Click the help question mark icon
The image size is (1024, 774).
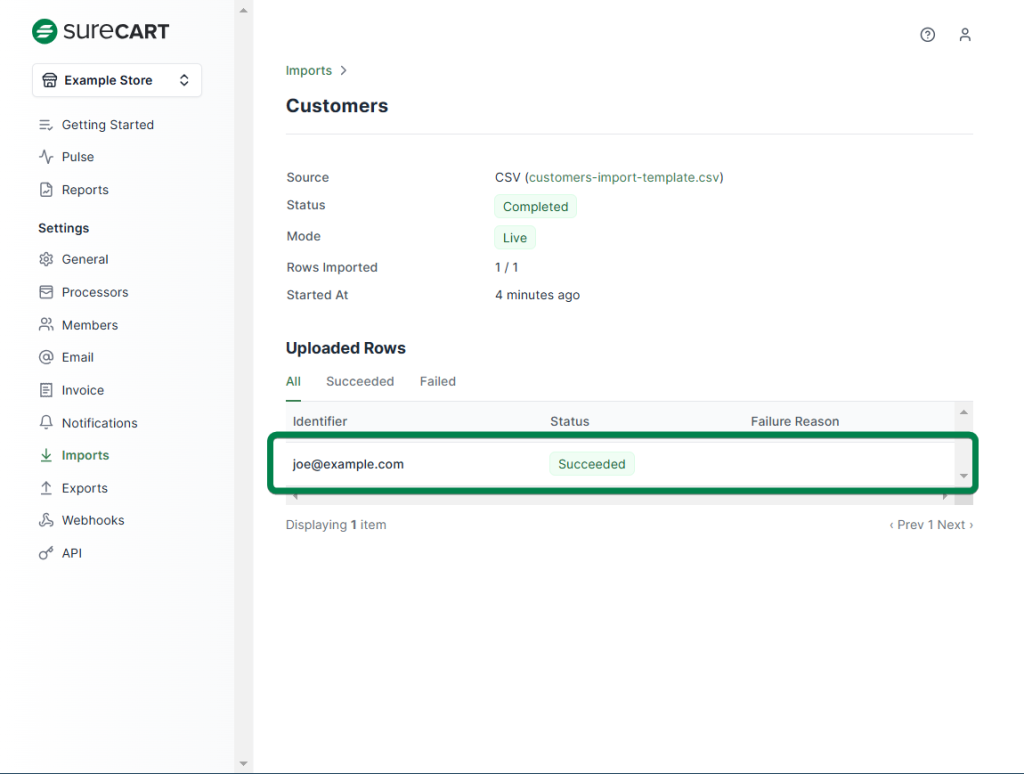pyautogui.click(x=927, y=35)
